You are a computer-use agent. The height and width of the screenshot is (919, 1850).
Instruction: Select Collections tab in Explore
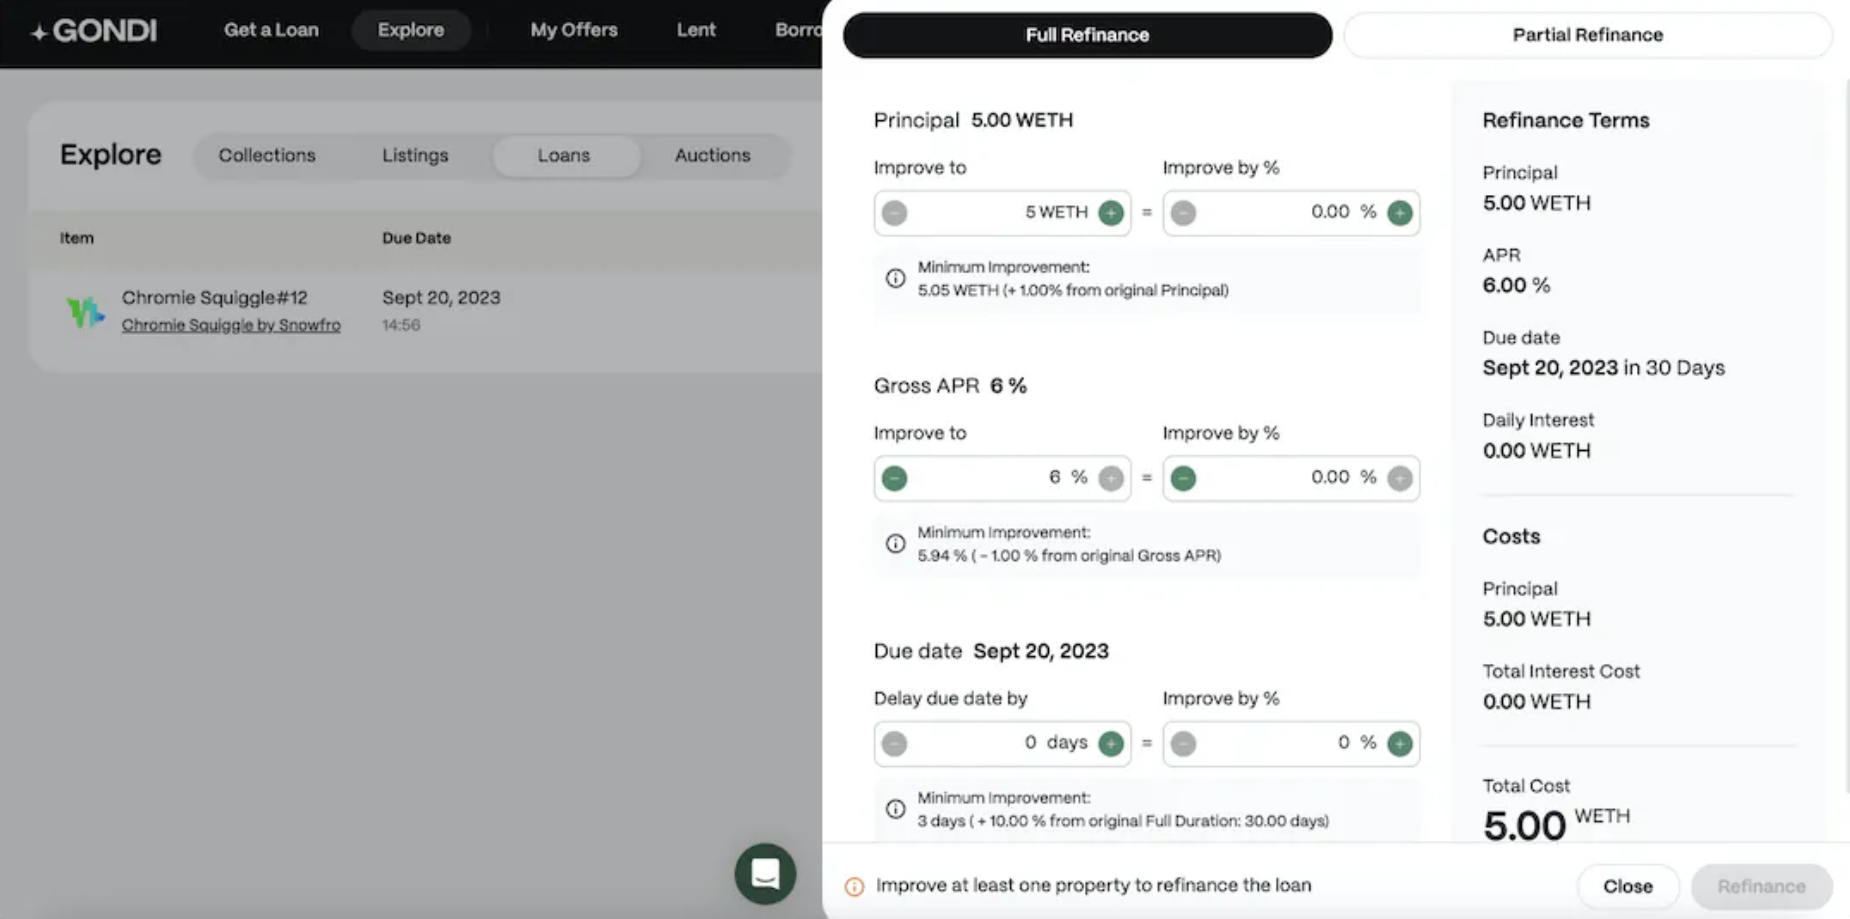(x=267, y=156)
